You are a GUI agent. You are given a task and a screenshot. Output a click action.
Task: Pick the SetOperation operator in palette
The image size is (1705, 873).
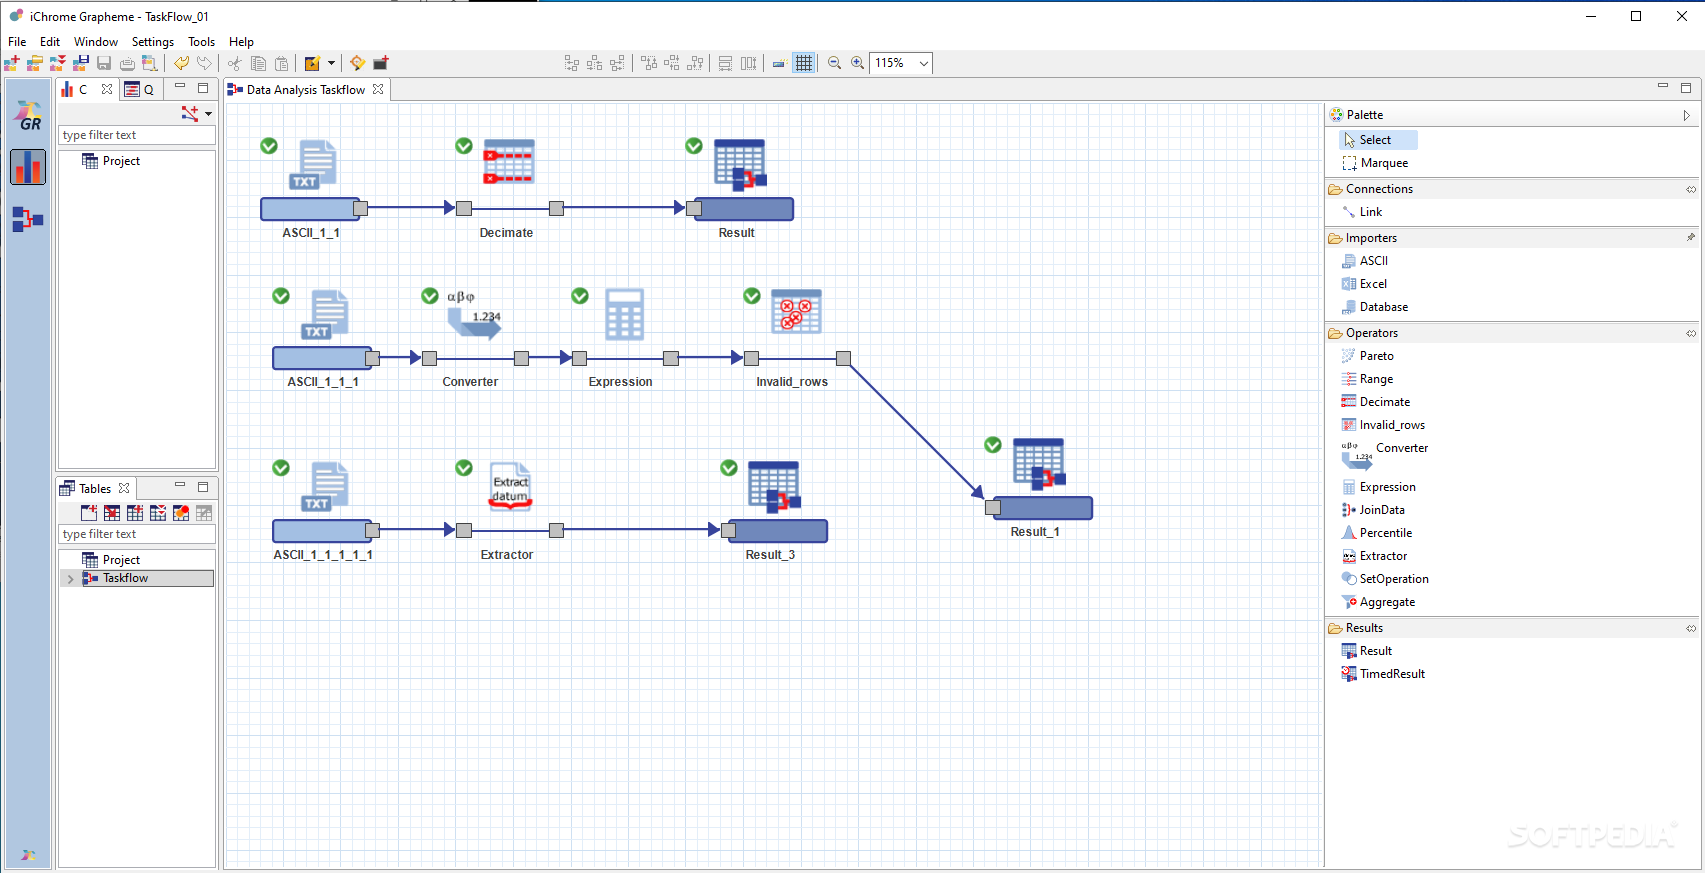(x=1385, y=579)
